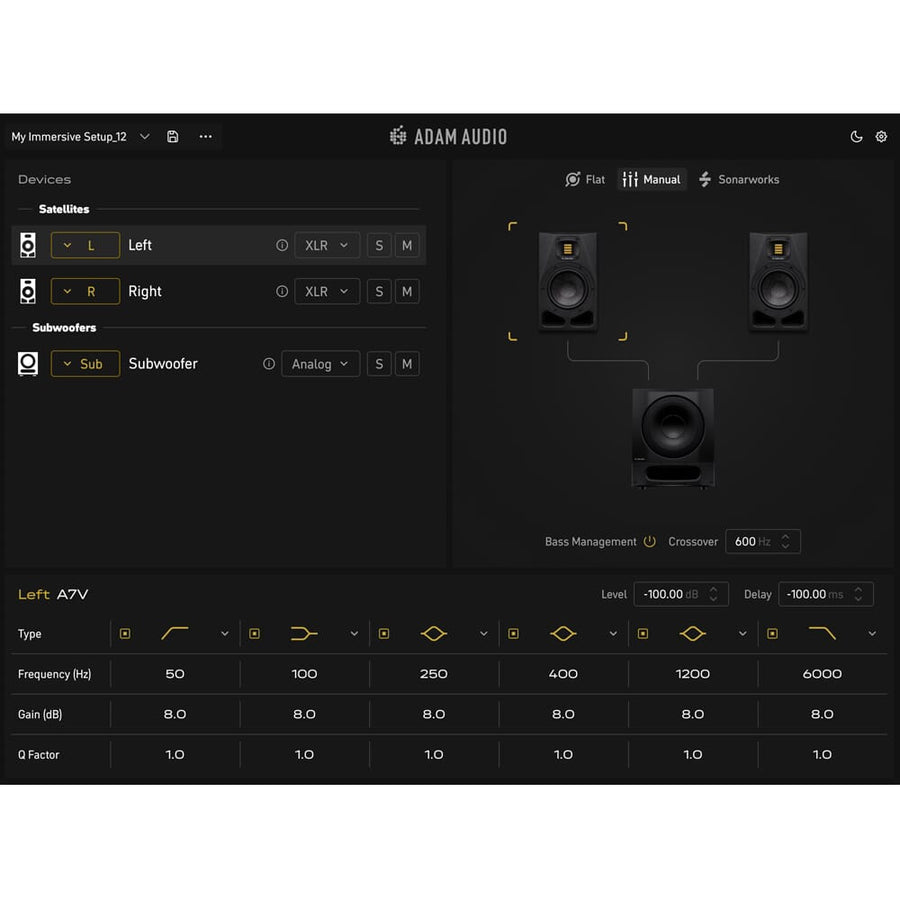Select the Subwoofer device name label
This screenshot has height=900, width=900.
(163, 364)
